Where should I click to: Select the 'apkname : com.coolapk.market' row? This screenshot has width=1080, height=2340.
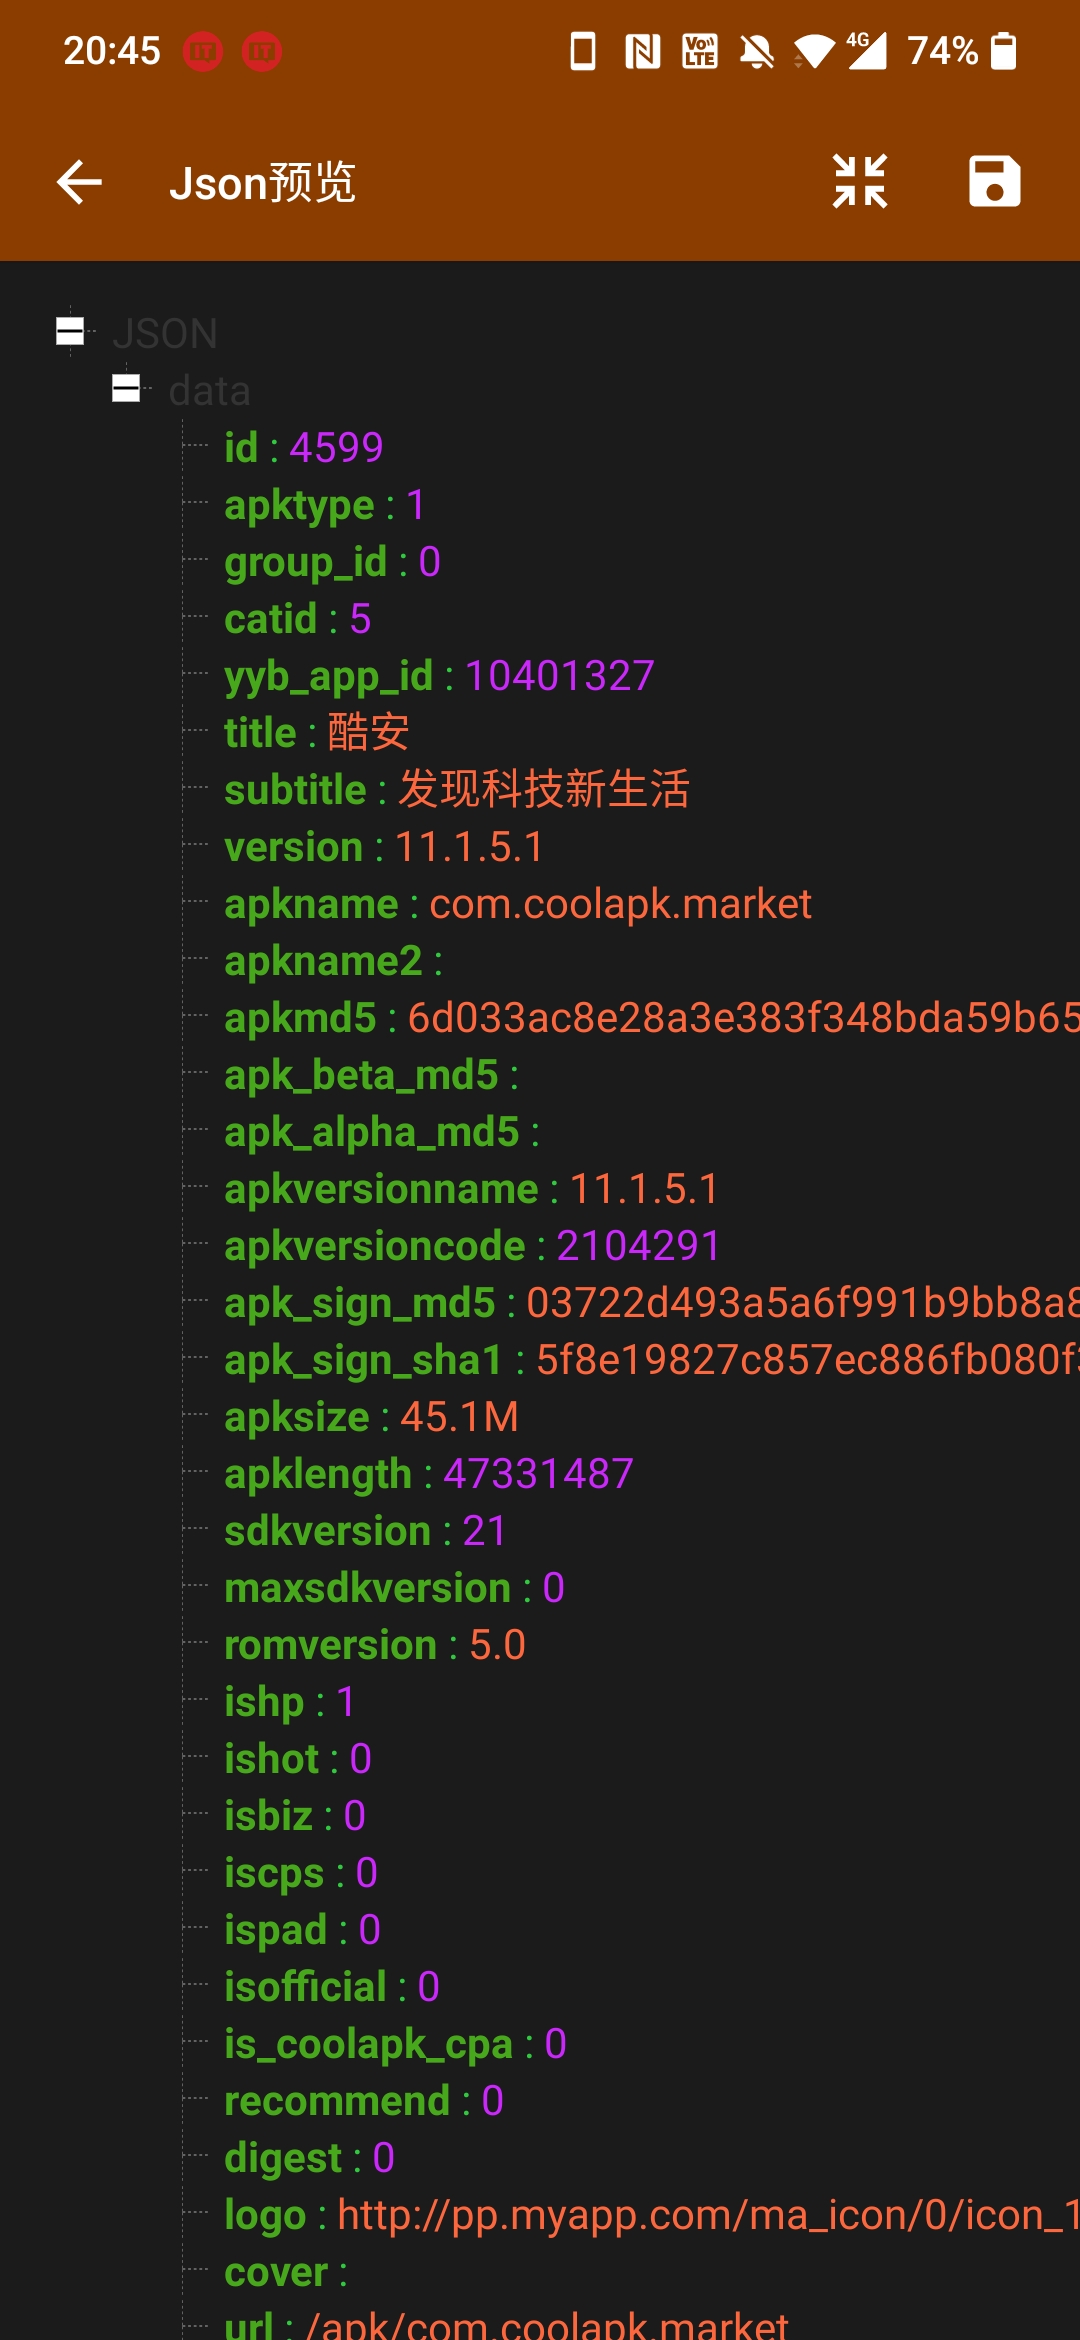(x=518, y=904)
